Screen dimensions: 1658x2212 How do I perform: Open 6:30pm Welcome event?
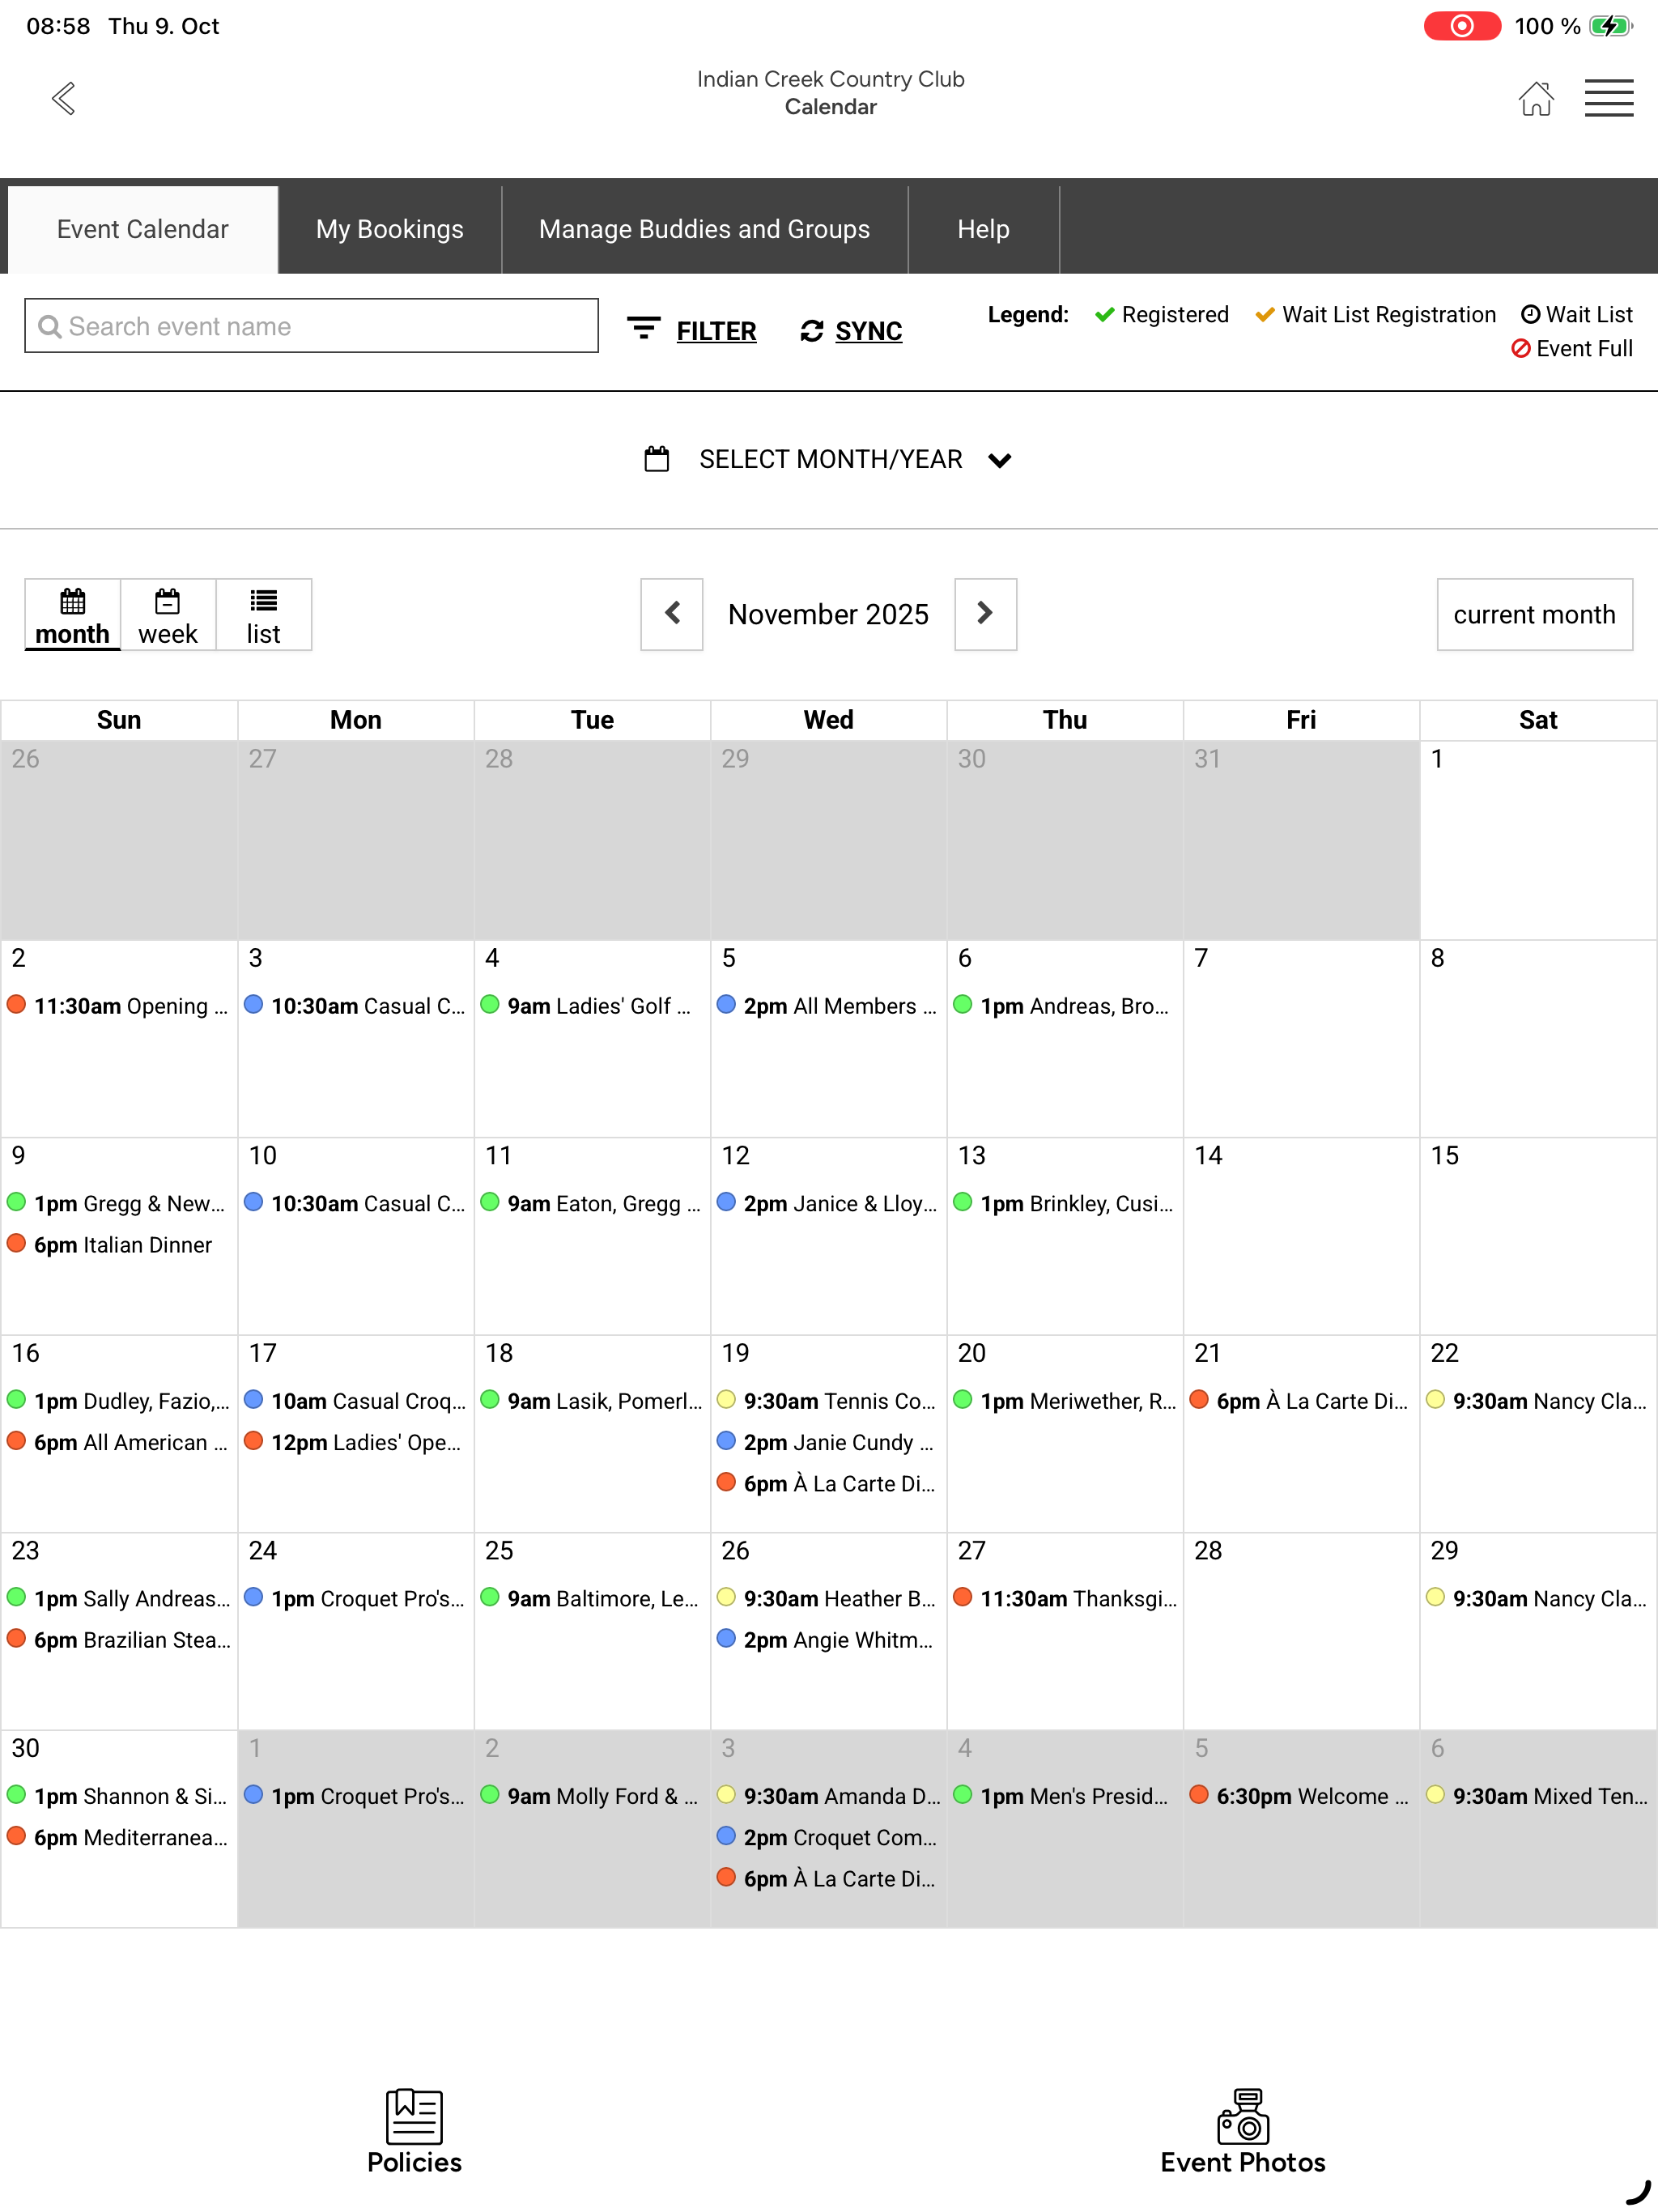1301,1796
